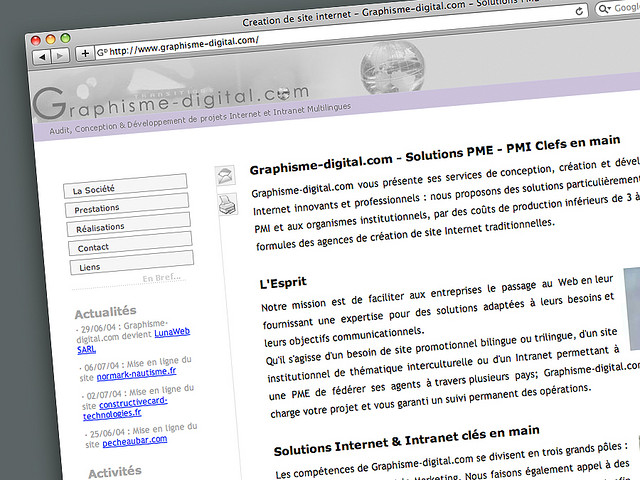Open the Contact menu item

click(130, 244)
